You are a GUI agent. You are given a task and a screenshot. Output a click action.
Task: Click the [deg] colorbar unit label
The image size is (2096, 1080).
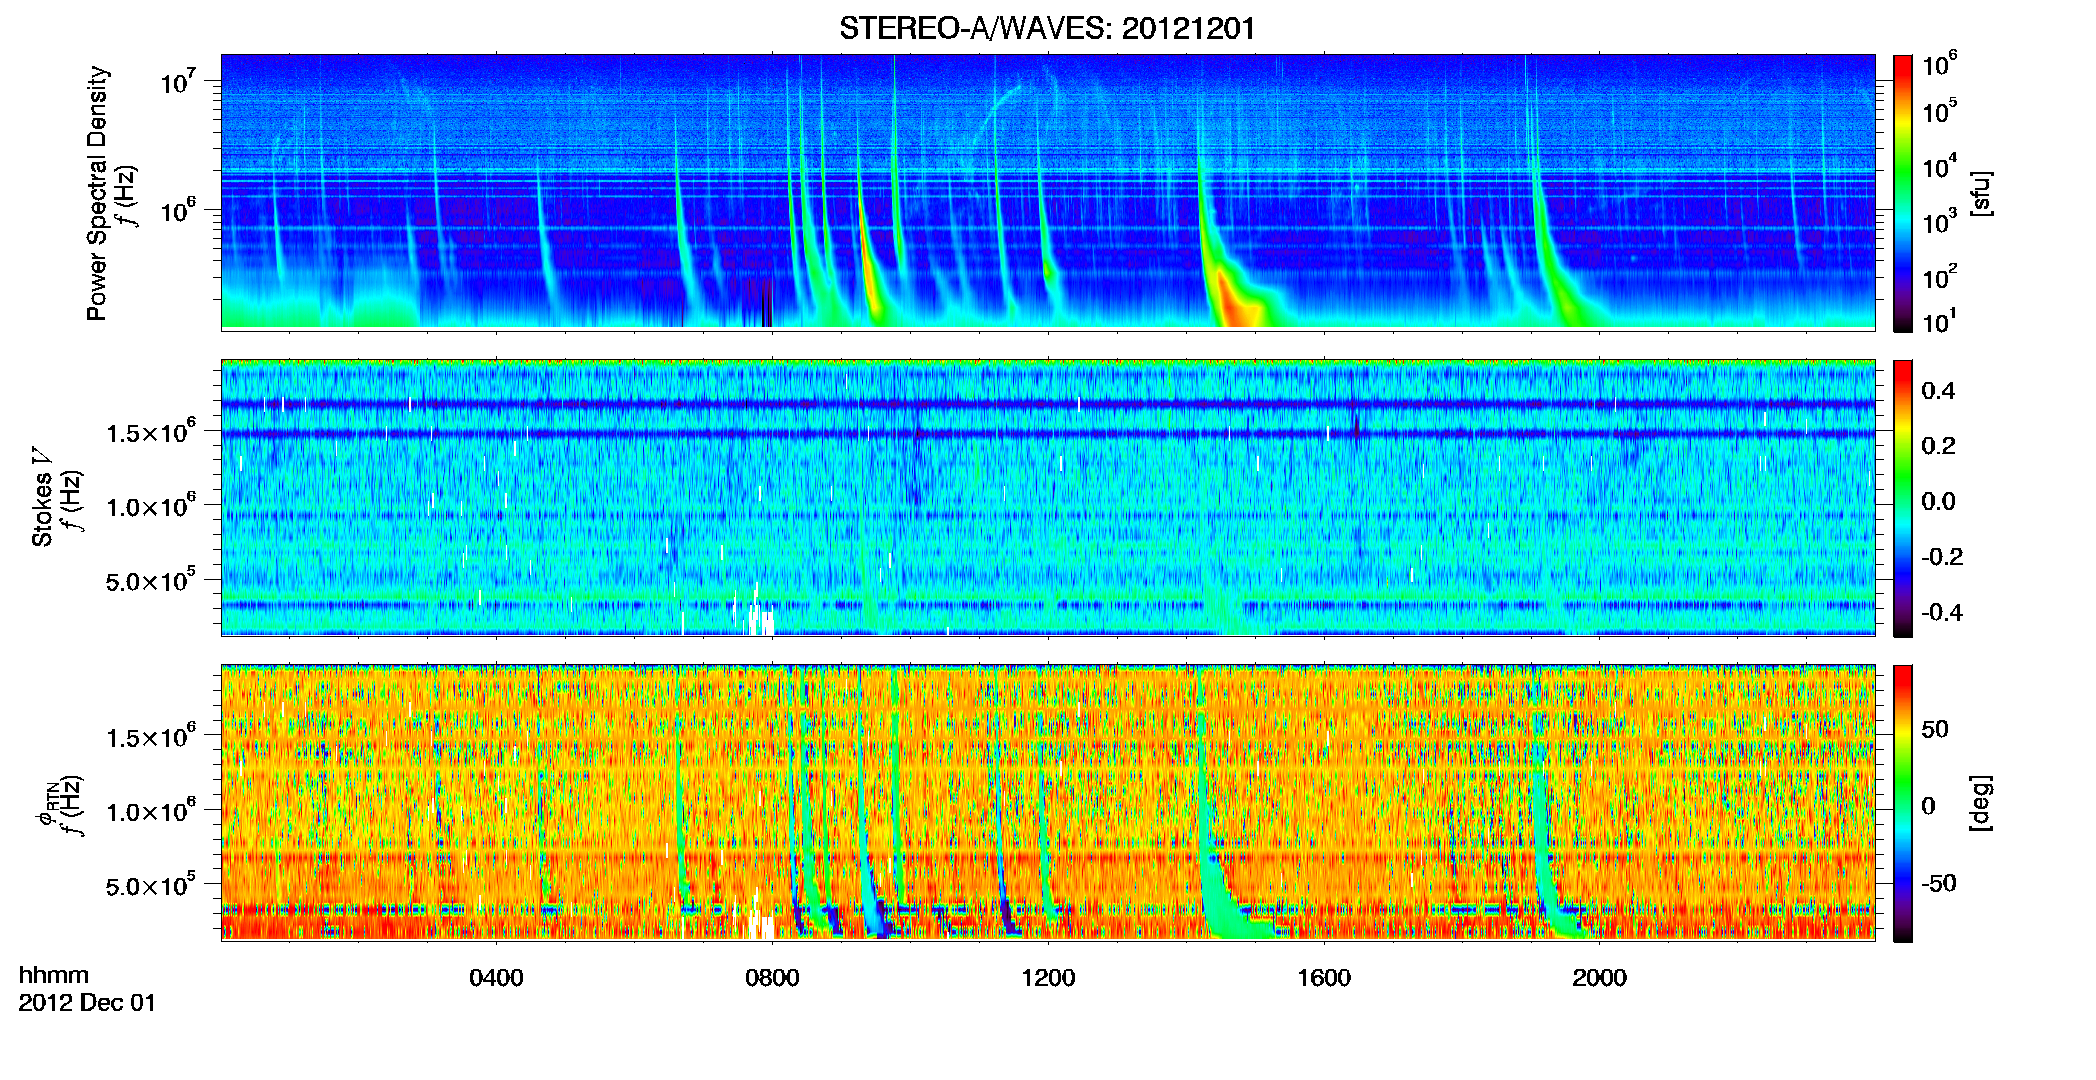[x=1981, y=803]
